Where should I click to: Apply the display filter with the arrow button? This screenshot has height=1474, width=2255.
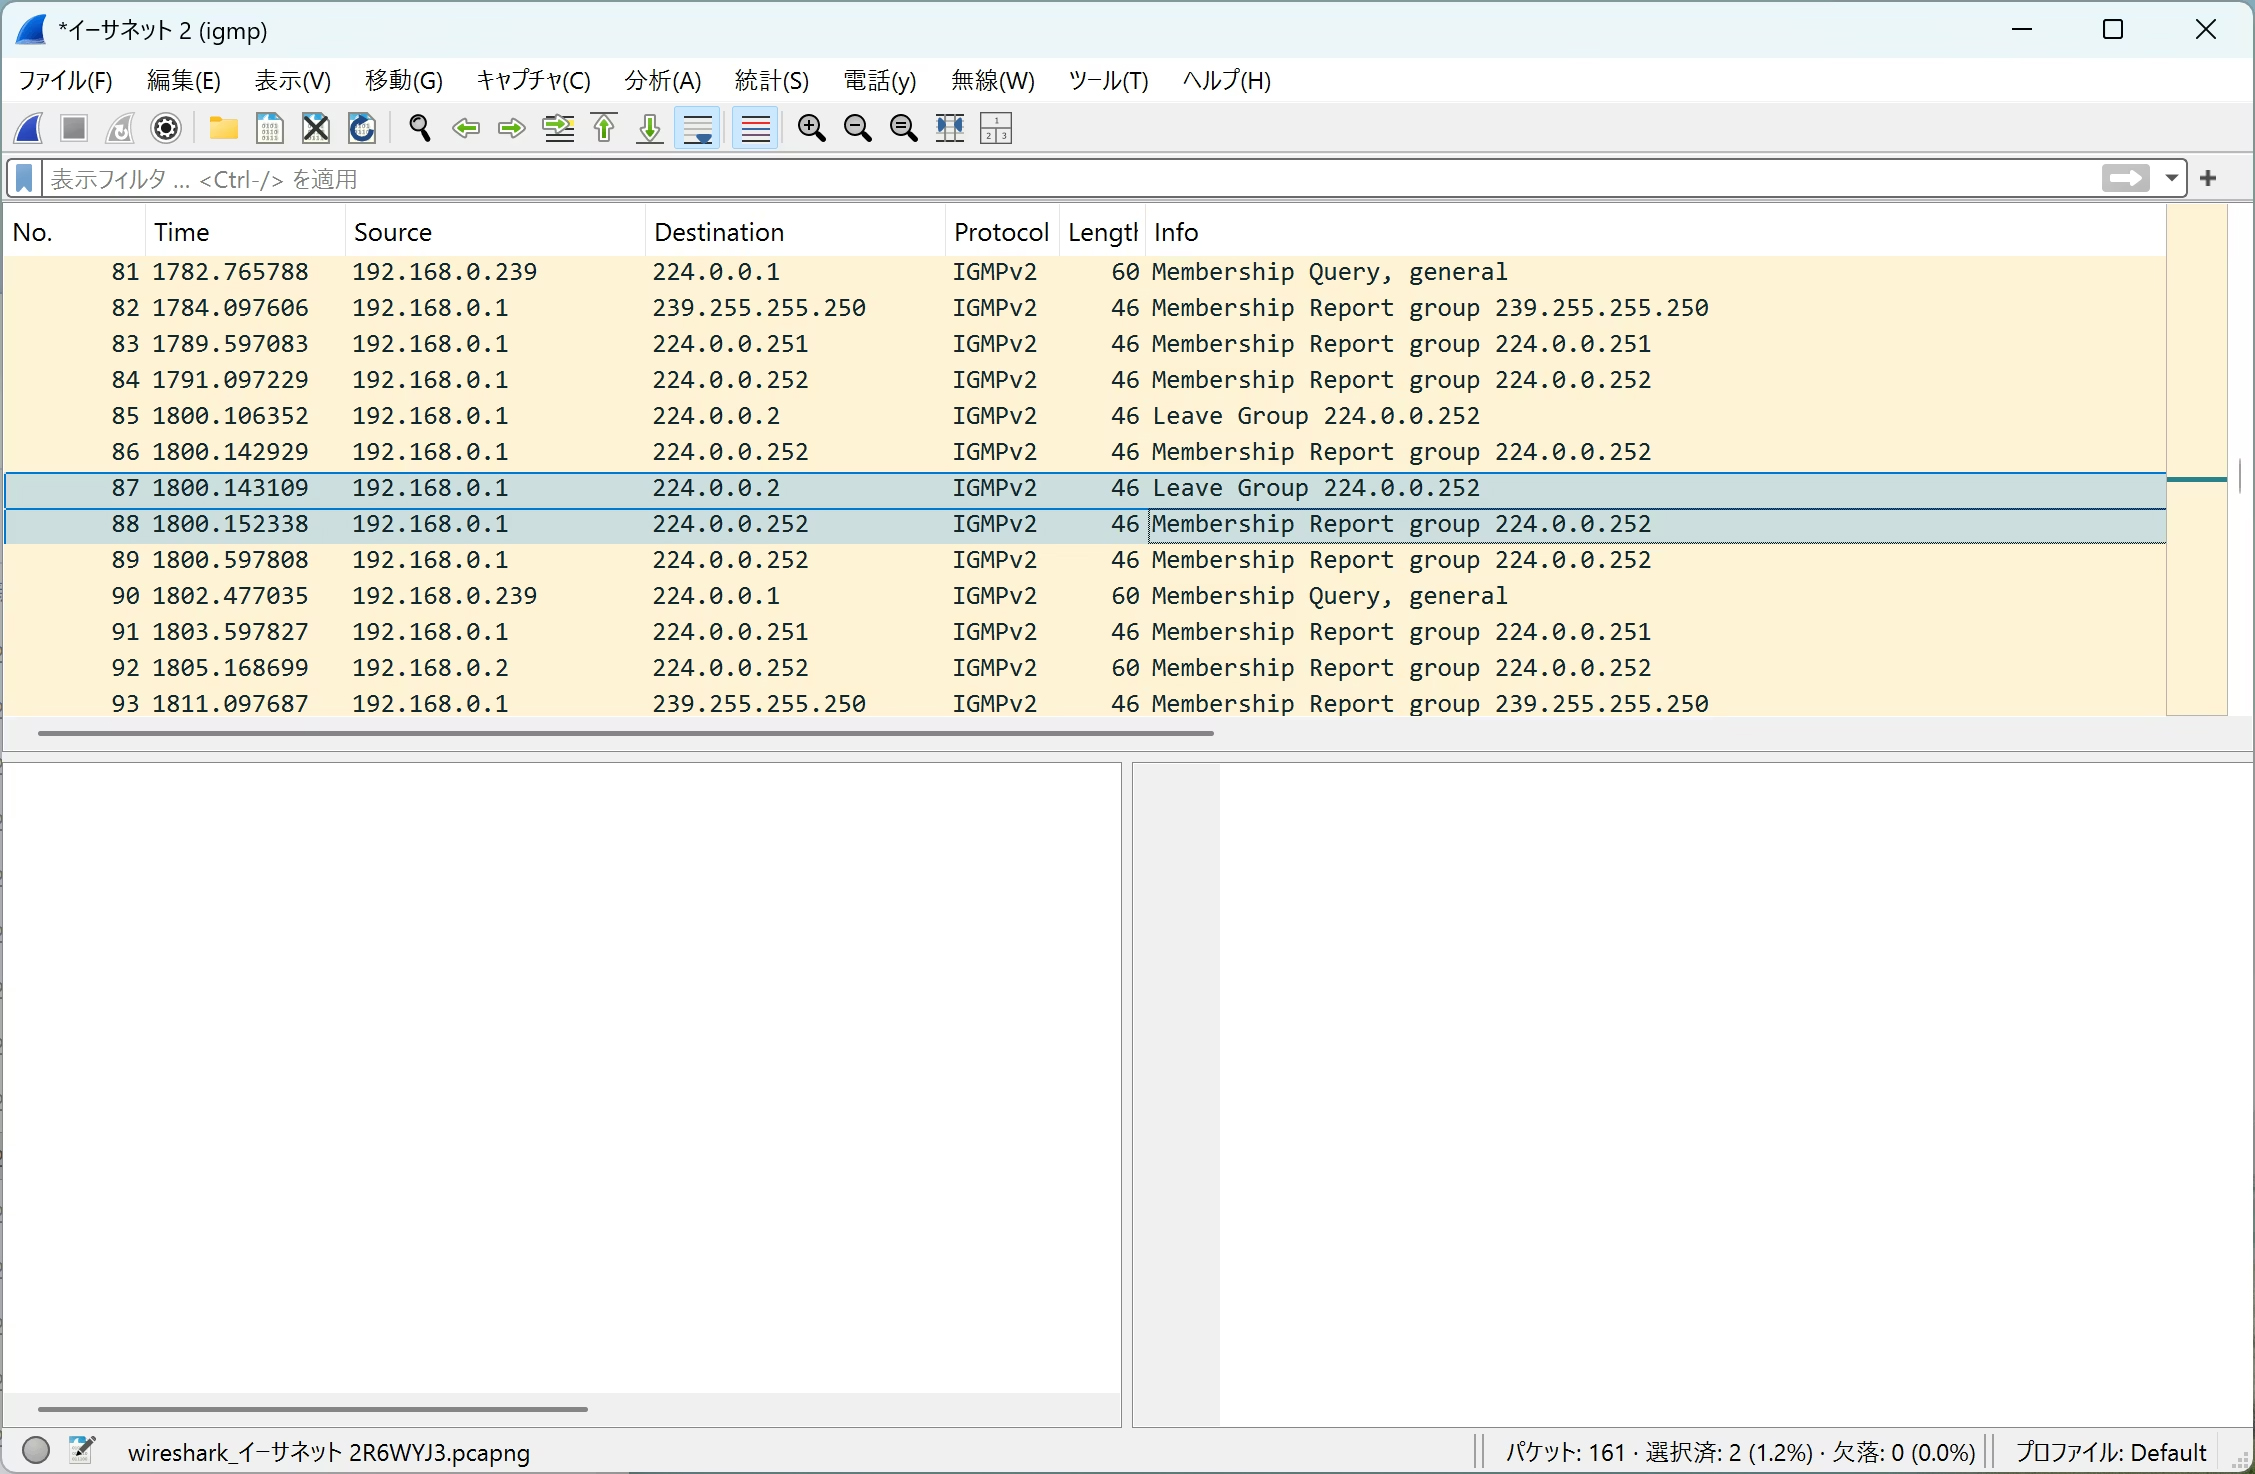(2125, 179)
